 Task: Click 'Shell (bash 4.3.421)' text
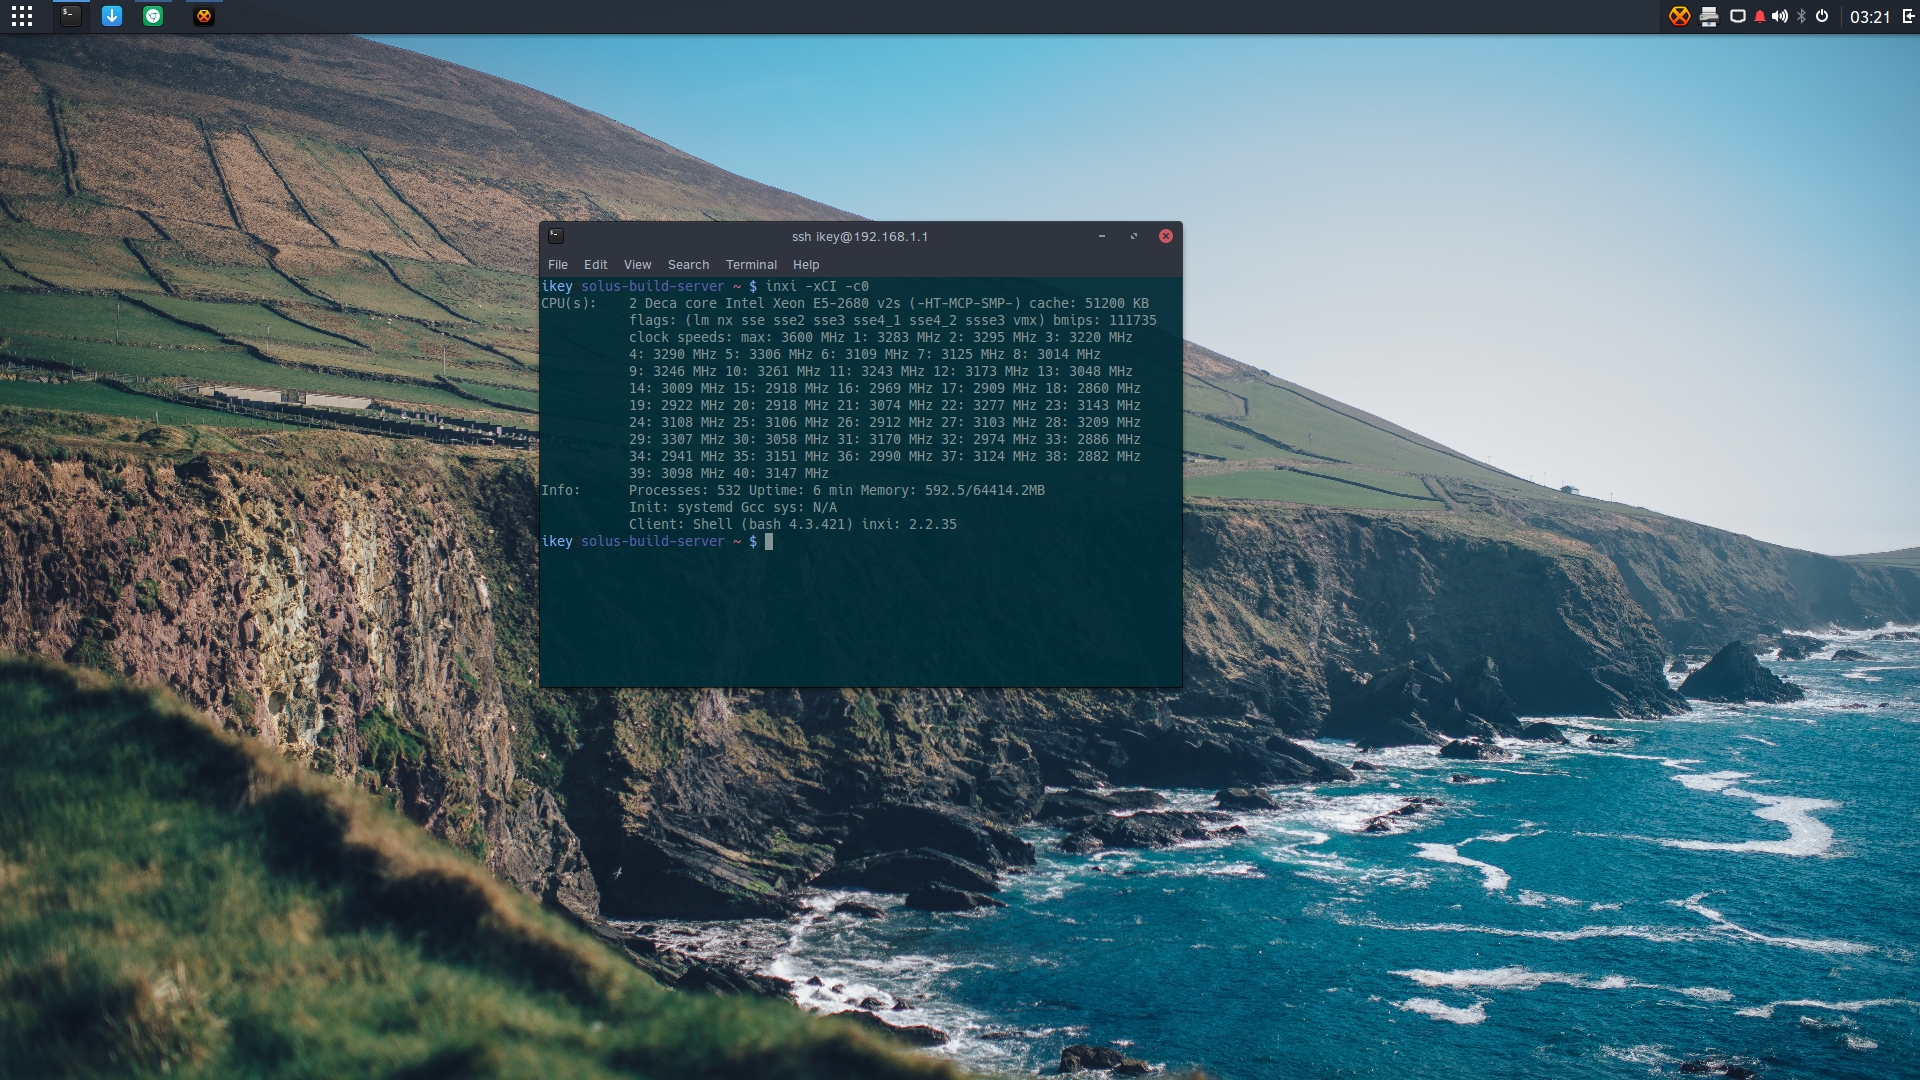tap(773, 524)
